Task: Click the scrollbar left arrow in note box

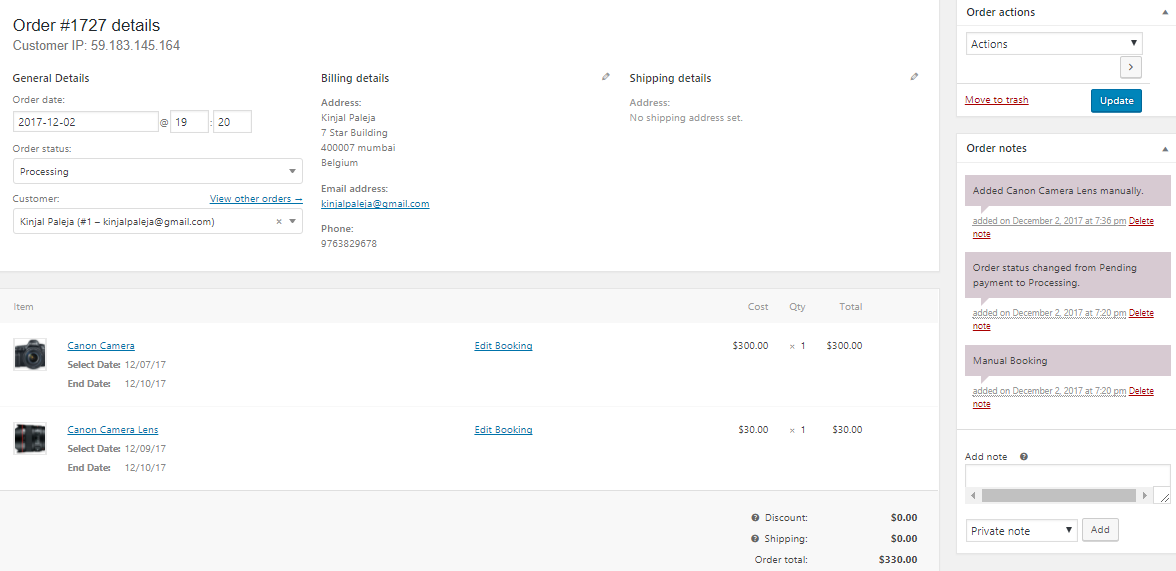Action: (x=973, y=495)
